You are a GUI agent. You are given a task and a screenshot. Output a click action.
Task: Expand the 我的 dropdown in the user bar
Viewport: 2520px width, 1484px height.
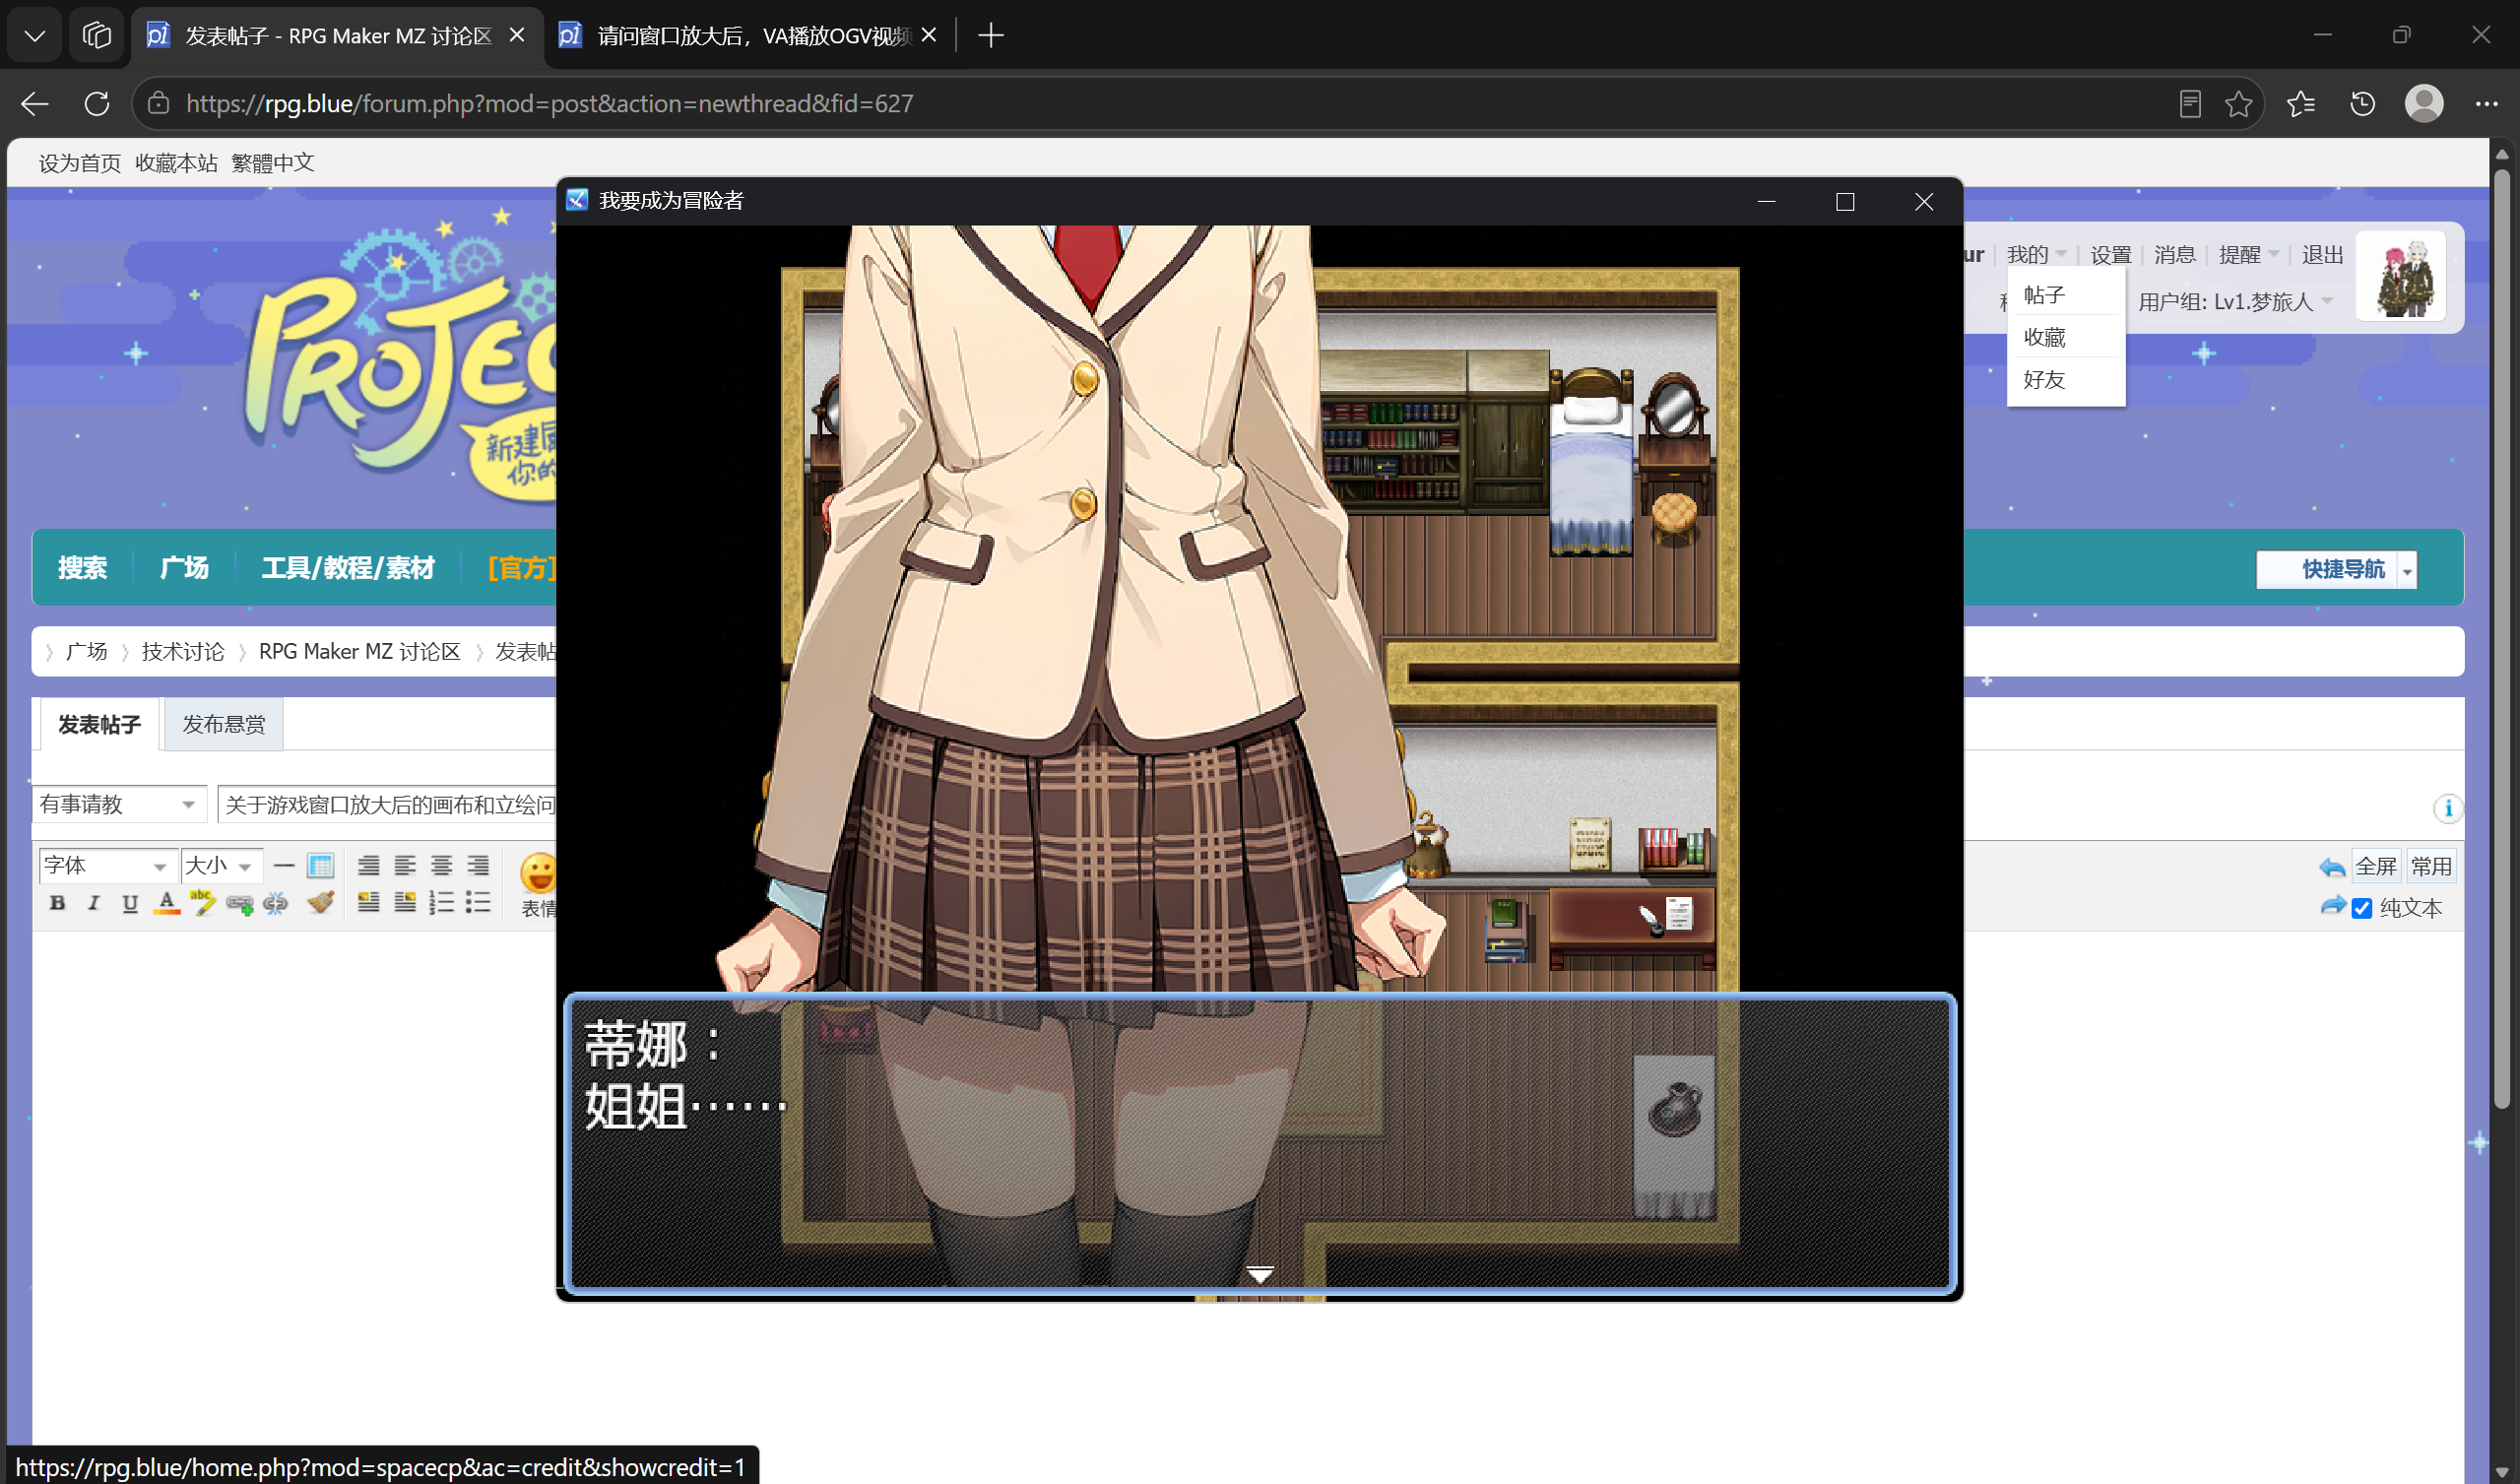point(2036,255)
